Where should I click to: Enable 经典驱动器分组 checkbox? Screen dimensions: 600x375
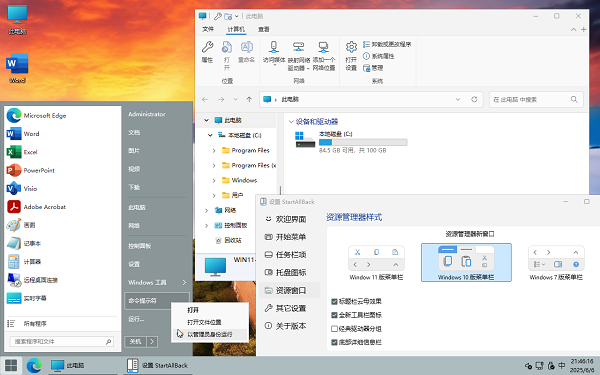(334, 329)
